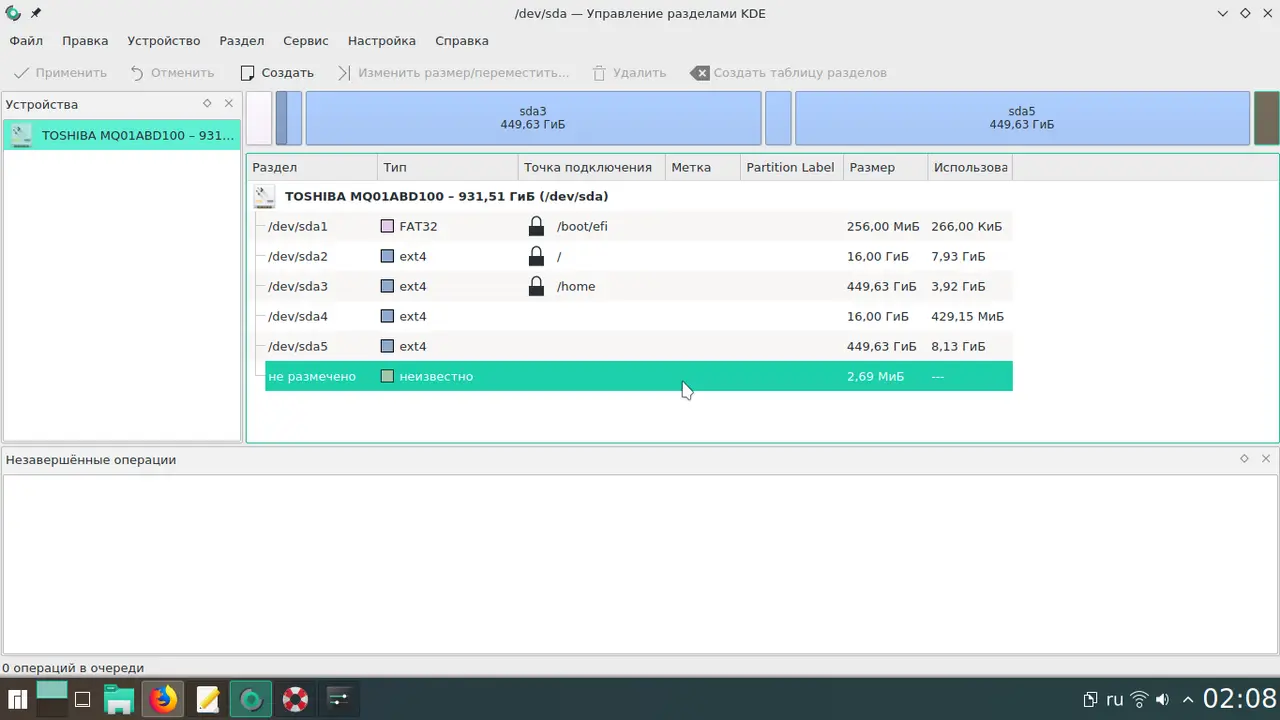Click the disk icon beside TOSHIBA in table

(x=264, y=196)
